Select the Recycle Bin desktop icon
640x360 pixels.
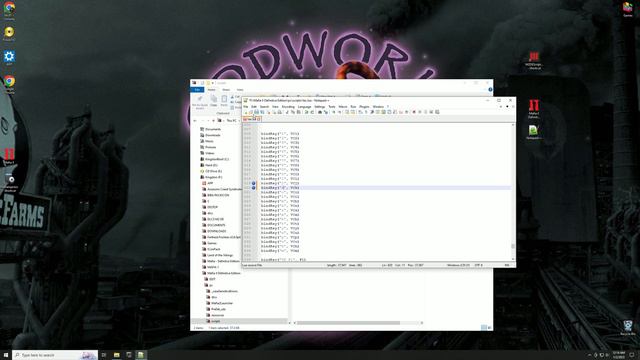628,328
